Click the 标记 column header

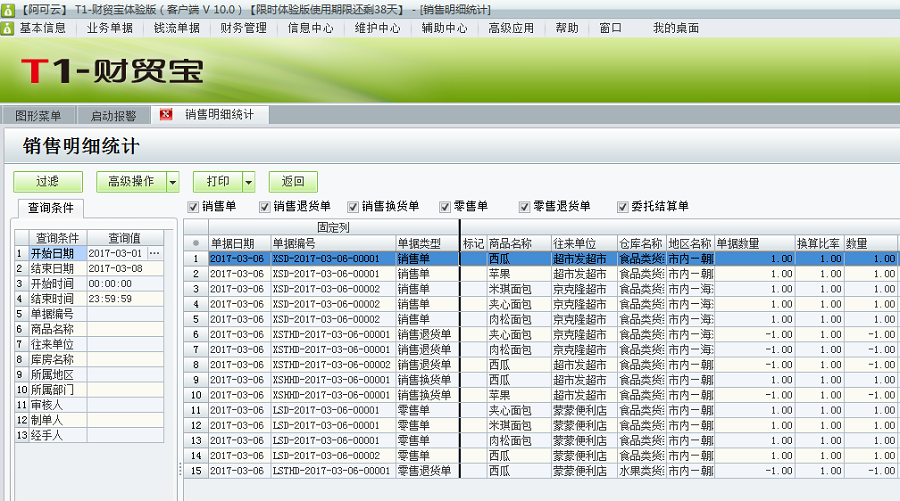click(474, 243)
